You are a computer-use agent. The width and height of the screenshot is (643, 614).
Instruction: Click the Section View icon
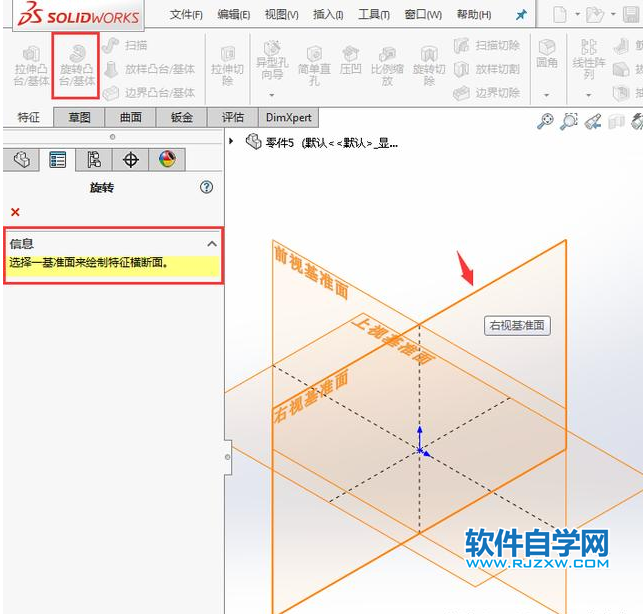[x=616, y=121]
